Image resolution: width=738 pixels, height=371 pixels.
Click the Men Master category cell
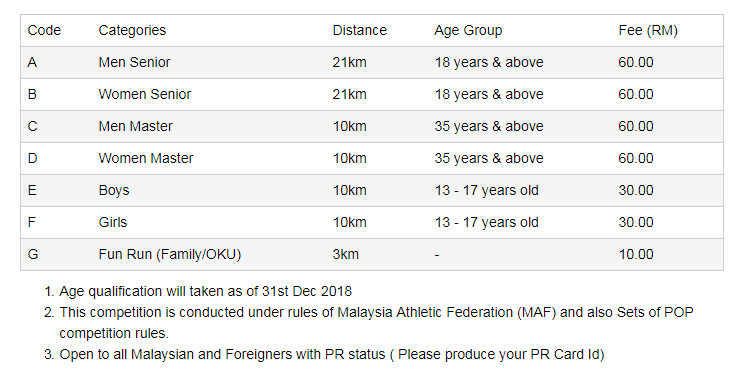[x=136, y=127]
